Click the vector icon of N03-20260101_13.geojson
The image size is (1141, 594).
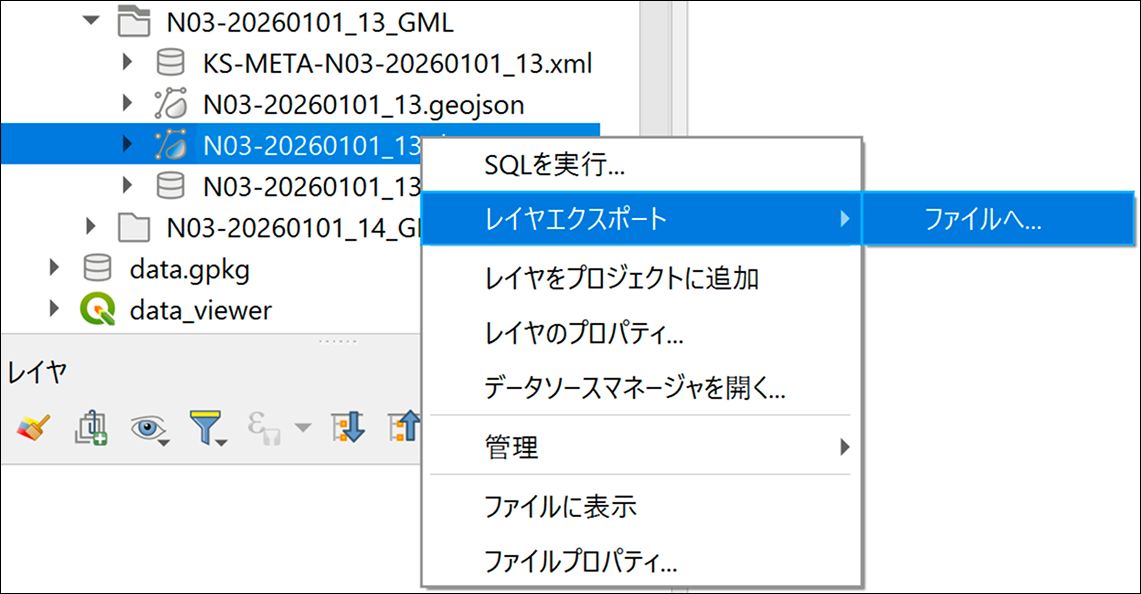[170, 104]
